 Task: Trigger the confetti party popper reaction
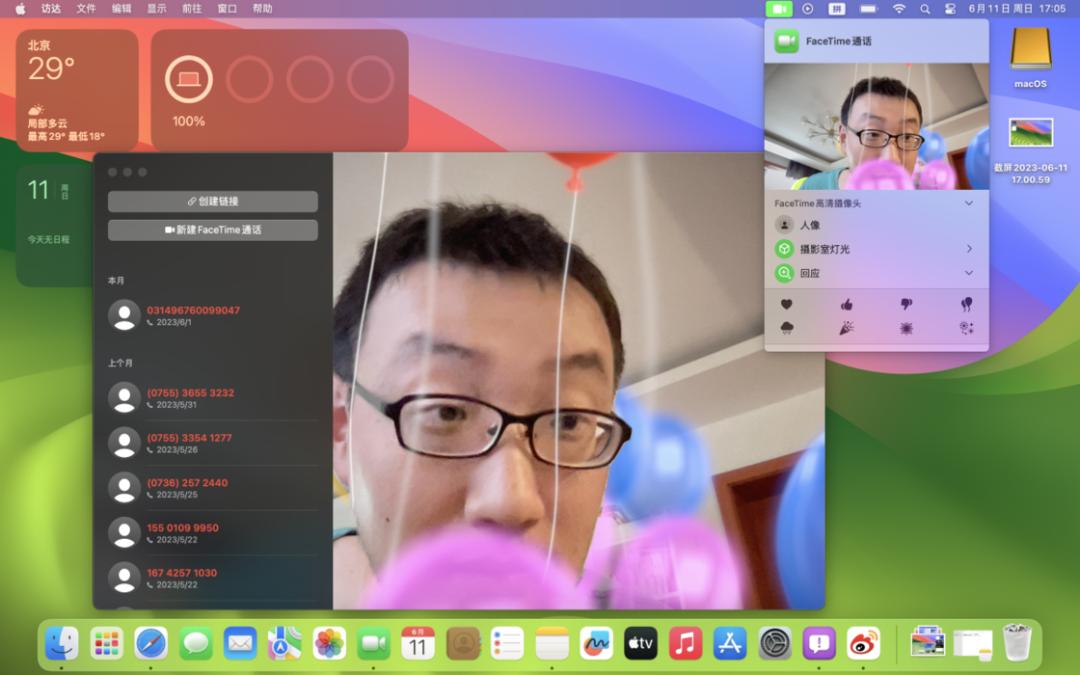pos(847,329)
